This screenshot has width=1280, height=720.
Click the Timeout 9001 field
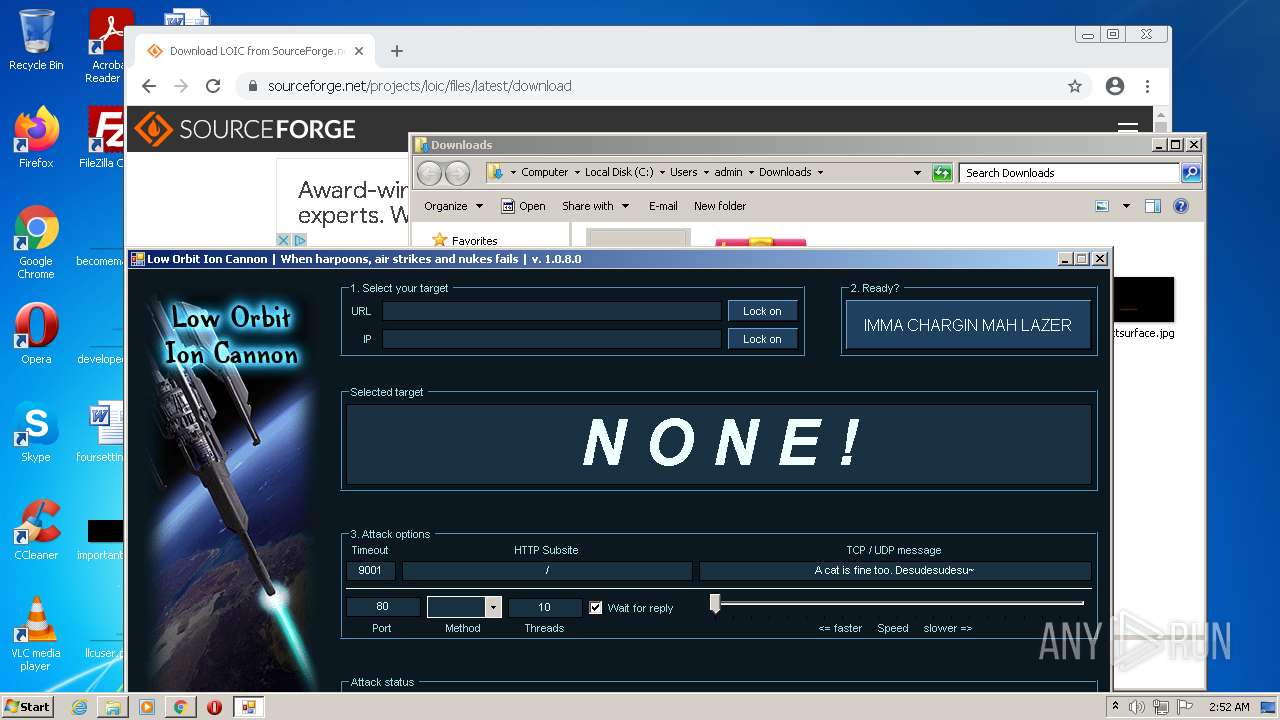pyautogui.click(x=370, y=571)
